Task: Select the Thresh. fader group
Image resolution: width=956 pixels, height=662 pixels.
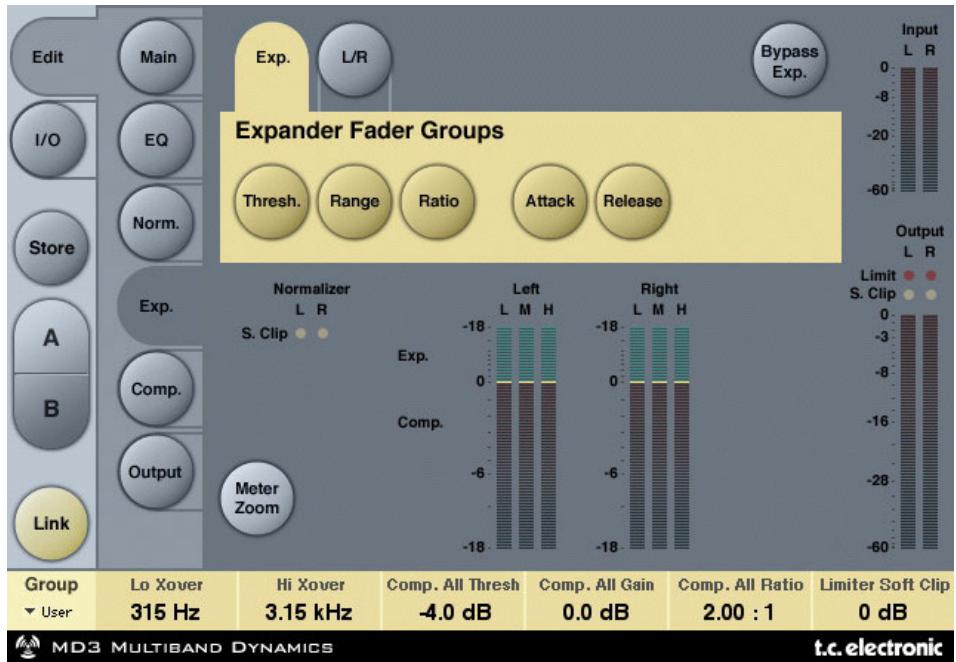Action: [x=272, y=201]
